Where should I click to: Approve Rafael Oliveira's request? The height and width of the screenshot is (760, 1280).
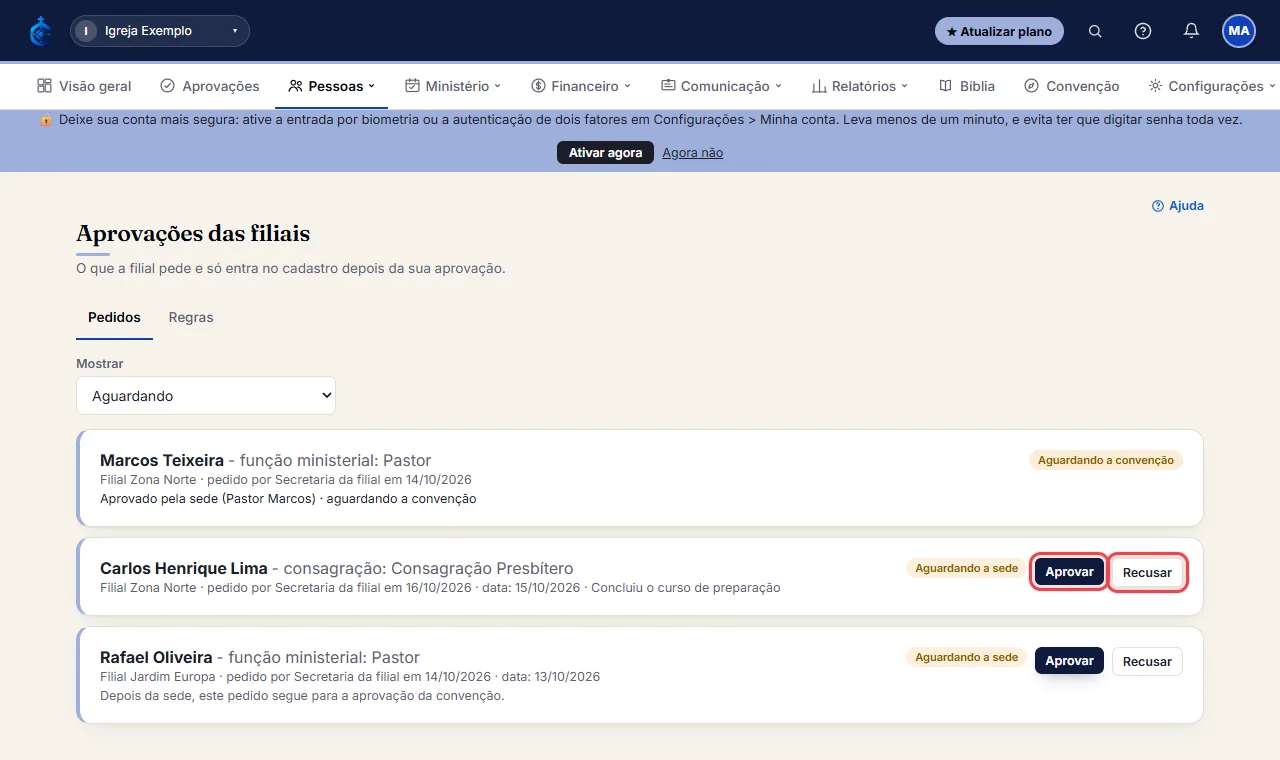[1069, 661]
